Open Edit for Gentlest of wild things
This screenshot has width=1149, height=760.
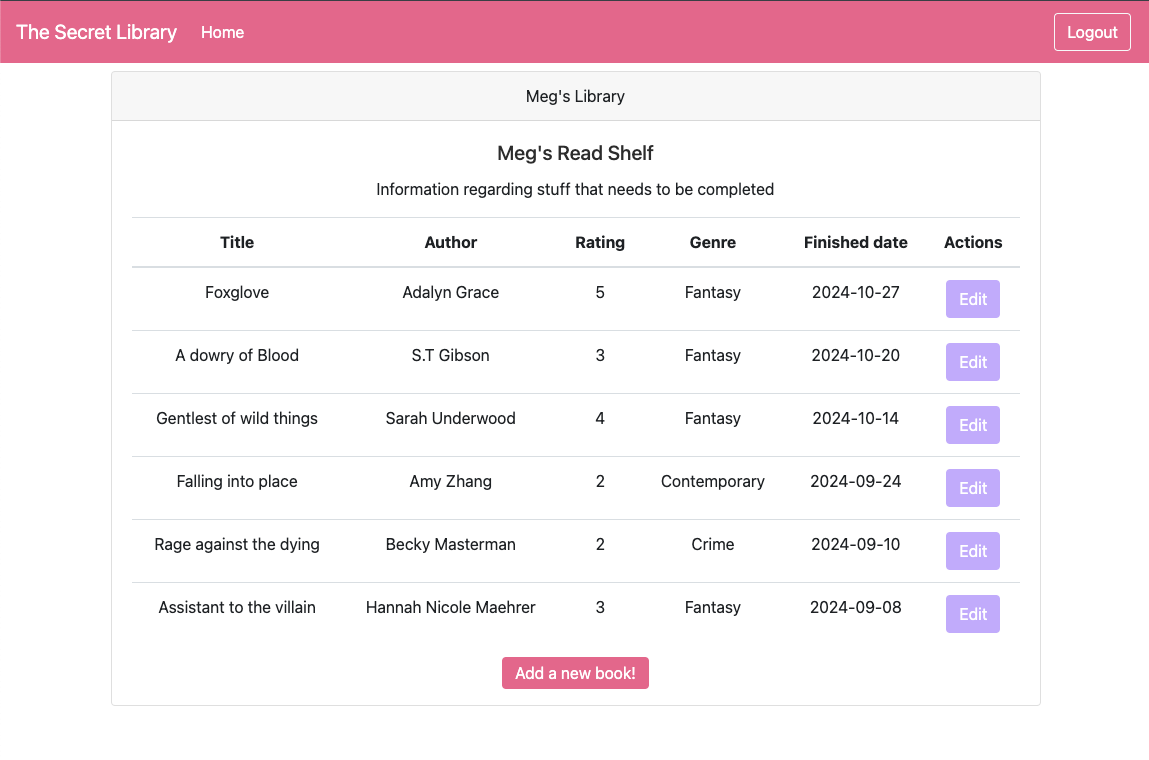point(972,425)
